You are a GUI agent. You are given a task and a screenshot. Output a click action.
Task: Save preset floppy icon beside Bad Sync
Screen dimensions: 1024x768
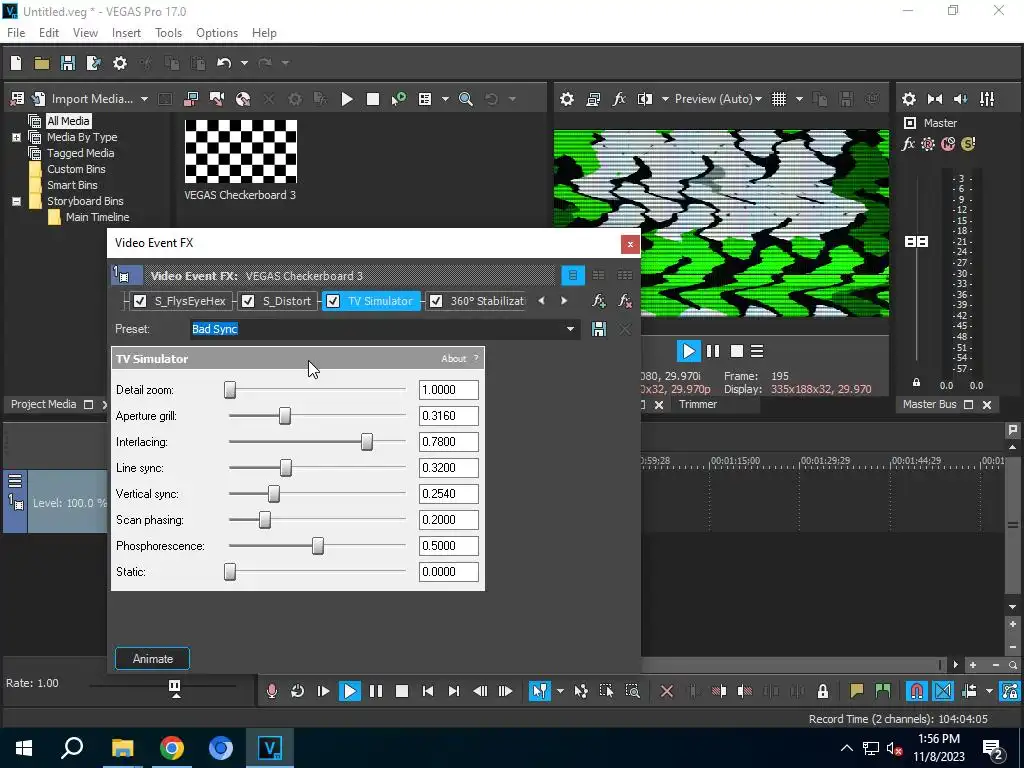[x=598, y=328]
